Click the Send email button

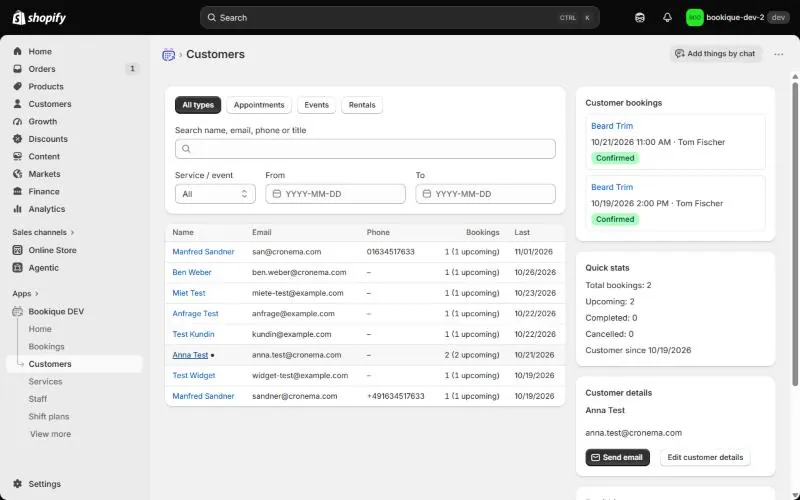pos(617,458)
